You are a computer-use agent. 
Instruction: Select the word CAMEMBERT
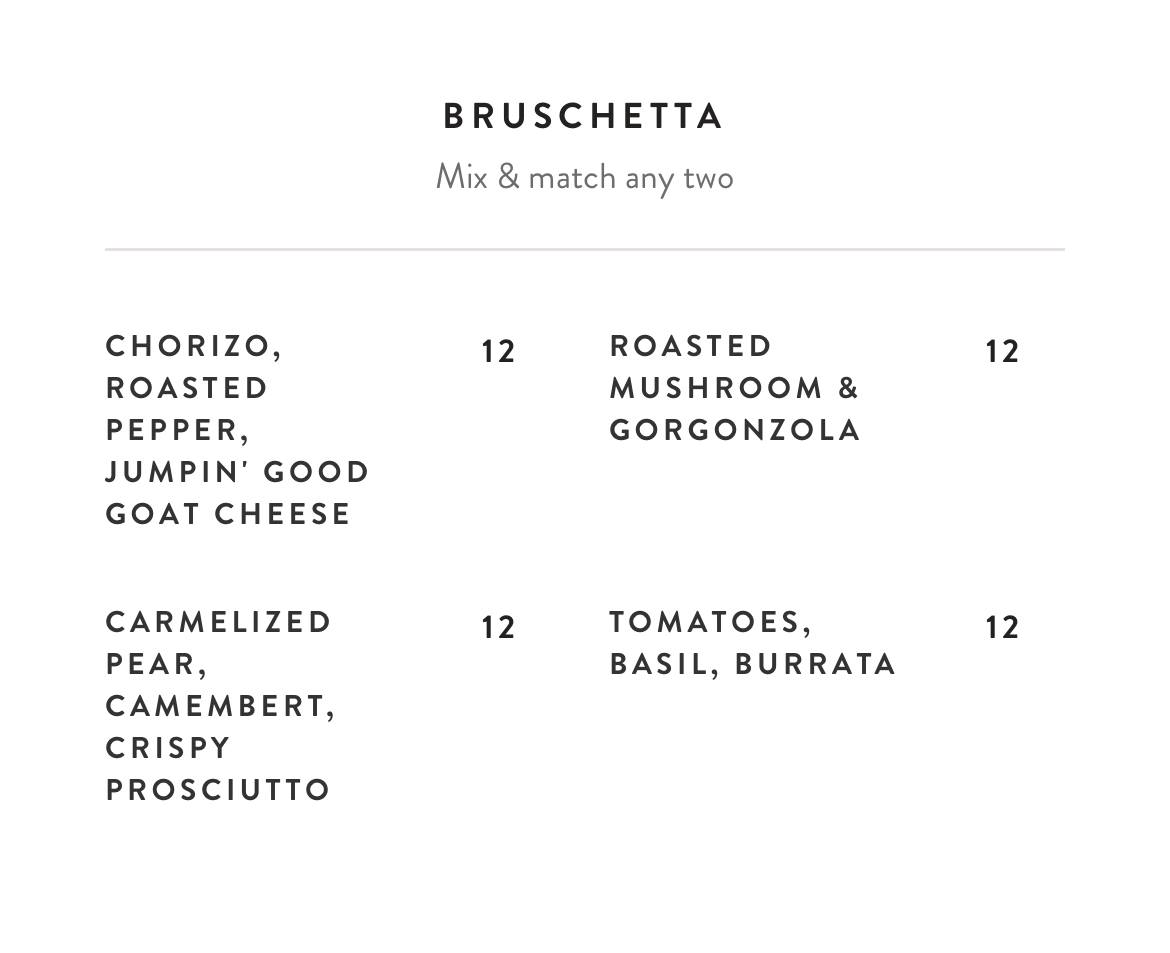click(x=216, y=706)
